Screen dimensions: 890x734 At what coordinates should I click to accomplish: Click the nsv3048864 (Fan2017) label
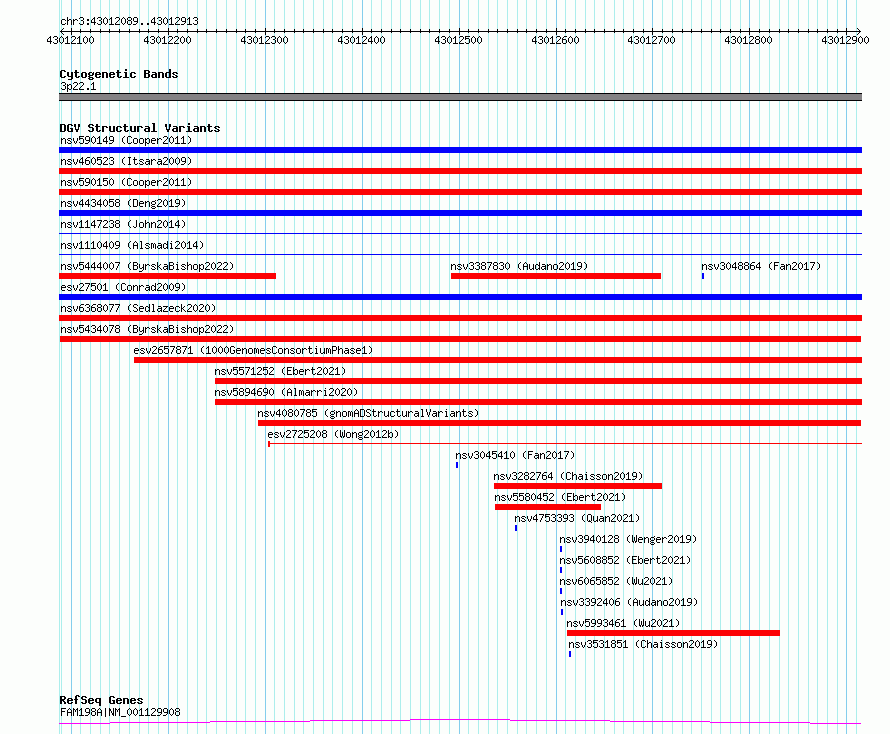pos(761,266)
